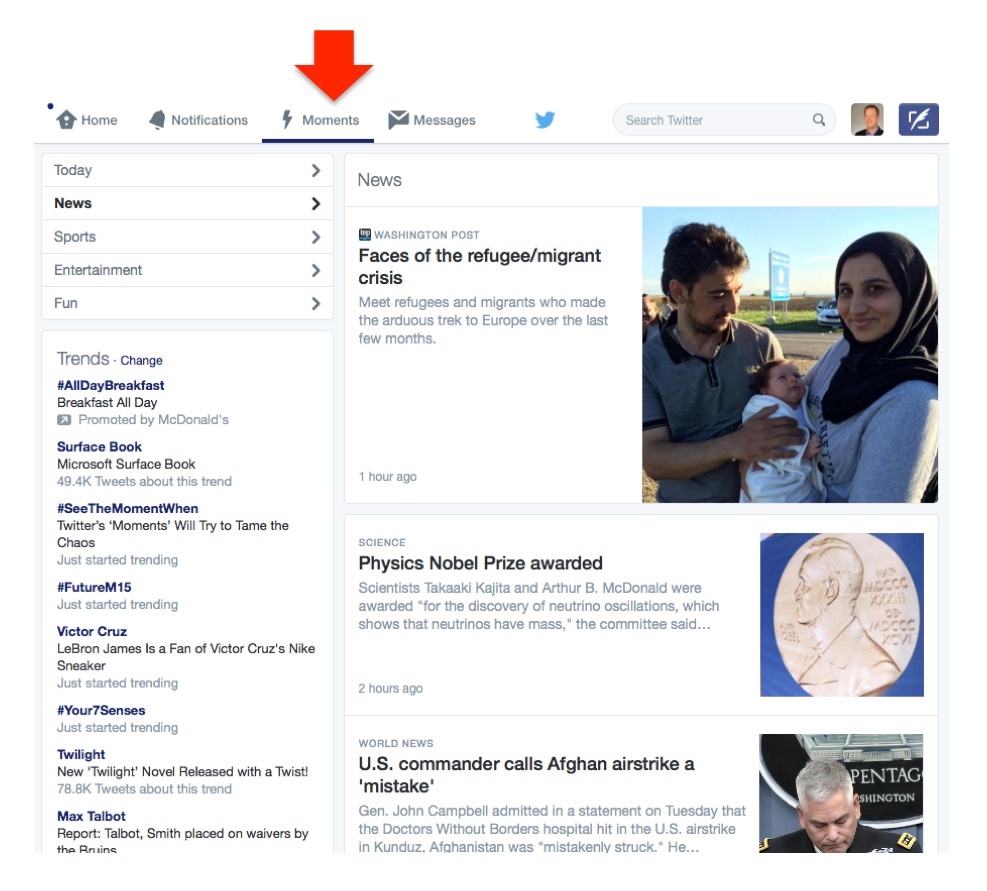Open 'Physics Nobel Prize awarded' headline
This screenshot has width=987, height=891.
[x=480, y=563]
